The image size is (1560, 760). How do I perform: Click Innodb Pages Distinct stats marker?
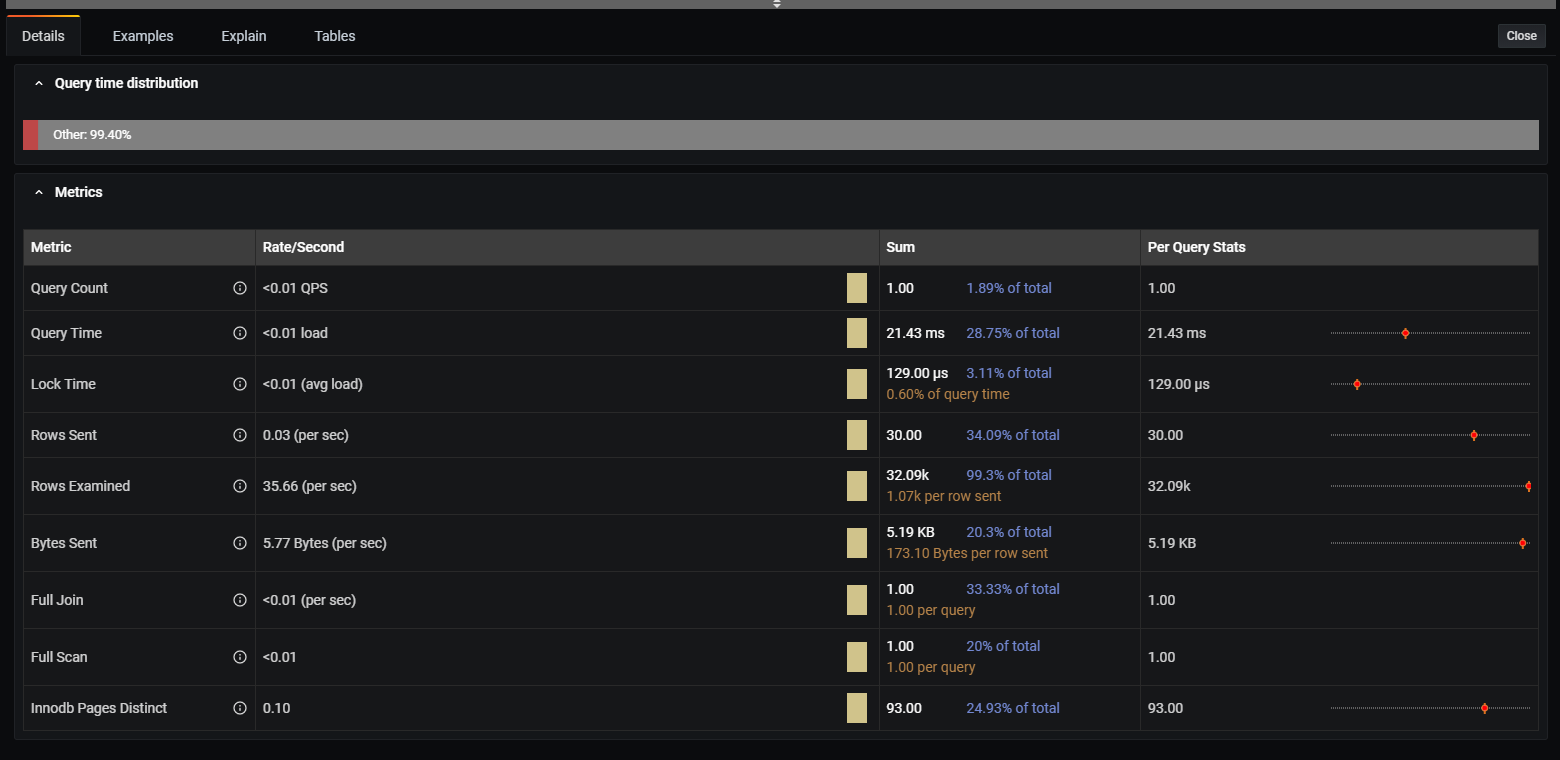pos(1484,708)
